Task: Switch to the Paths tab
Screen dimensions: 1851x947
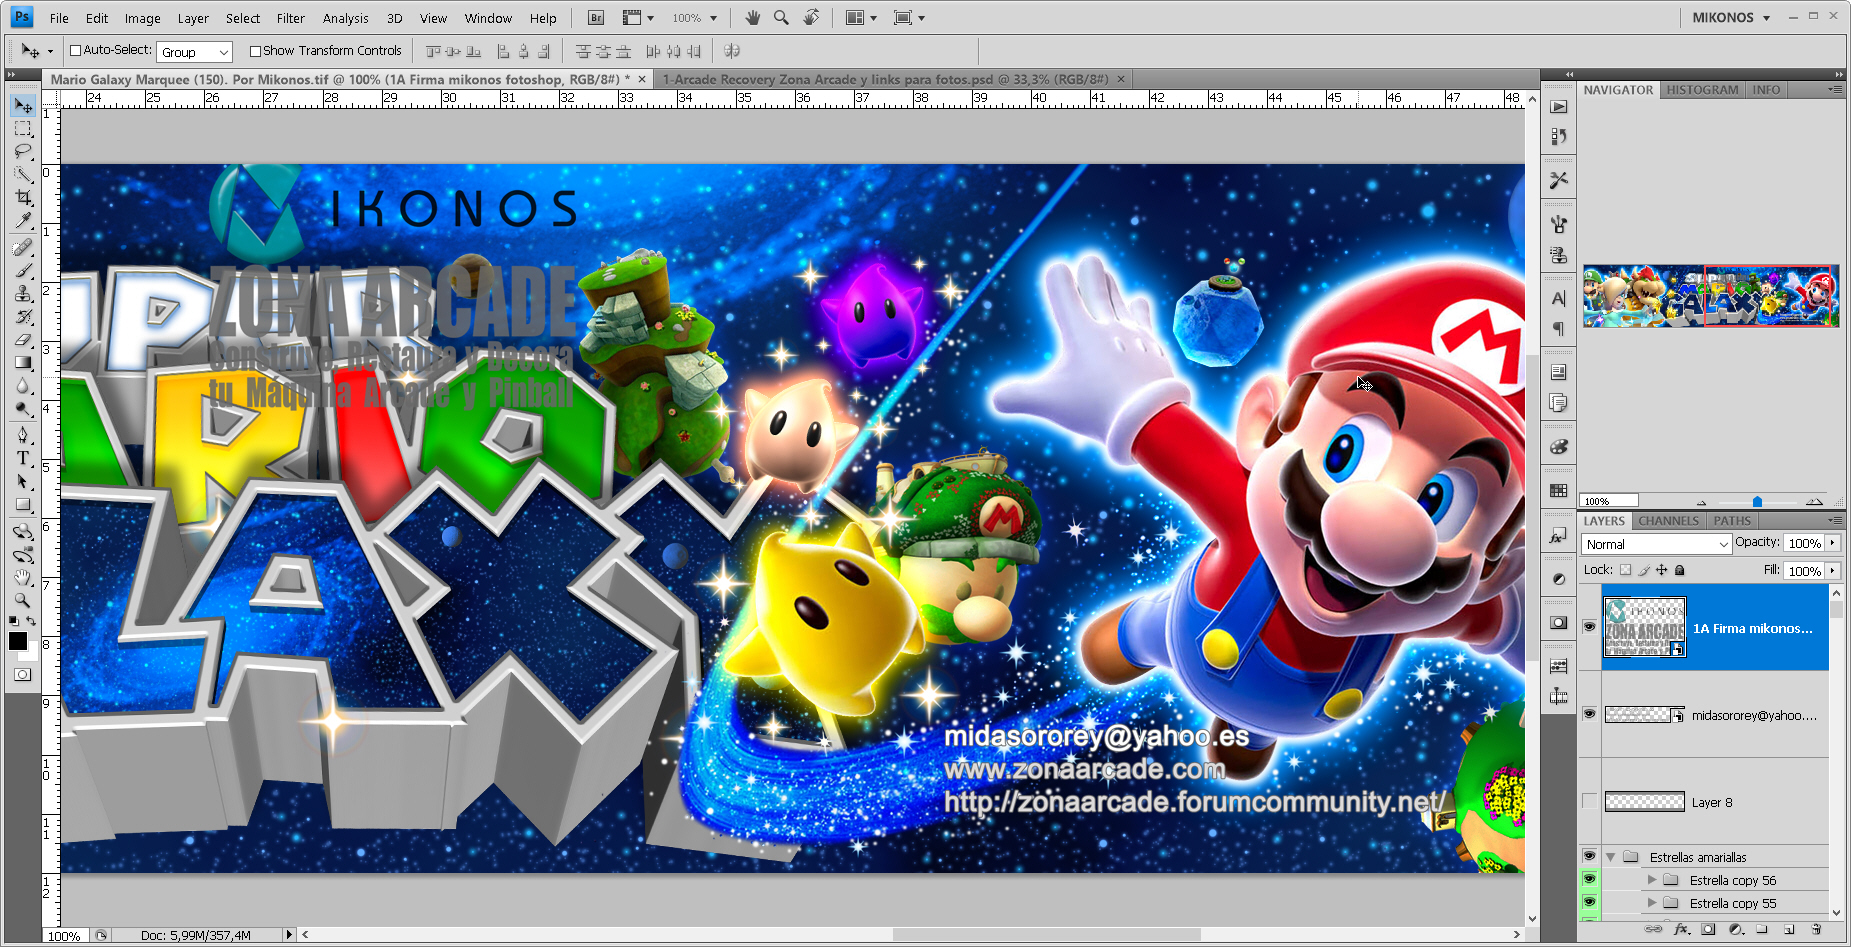Action: coord(1732,521)
